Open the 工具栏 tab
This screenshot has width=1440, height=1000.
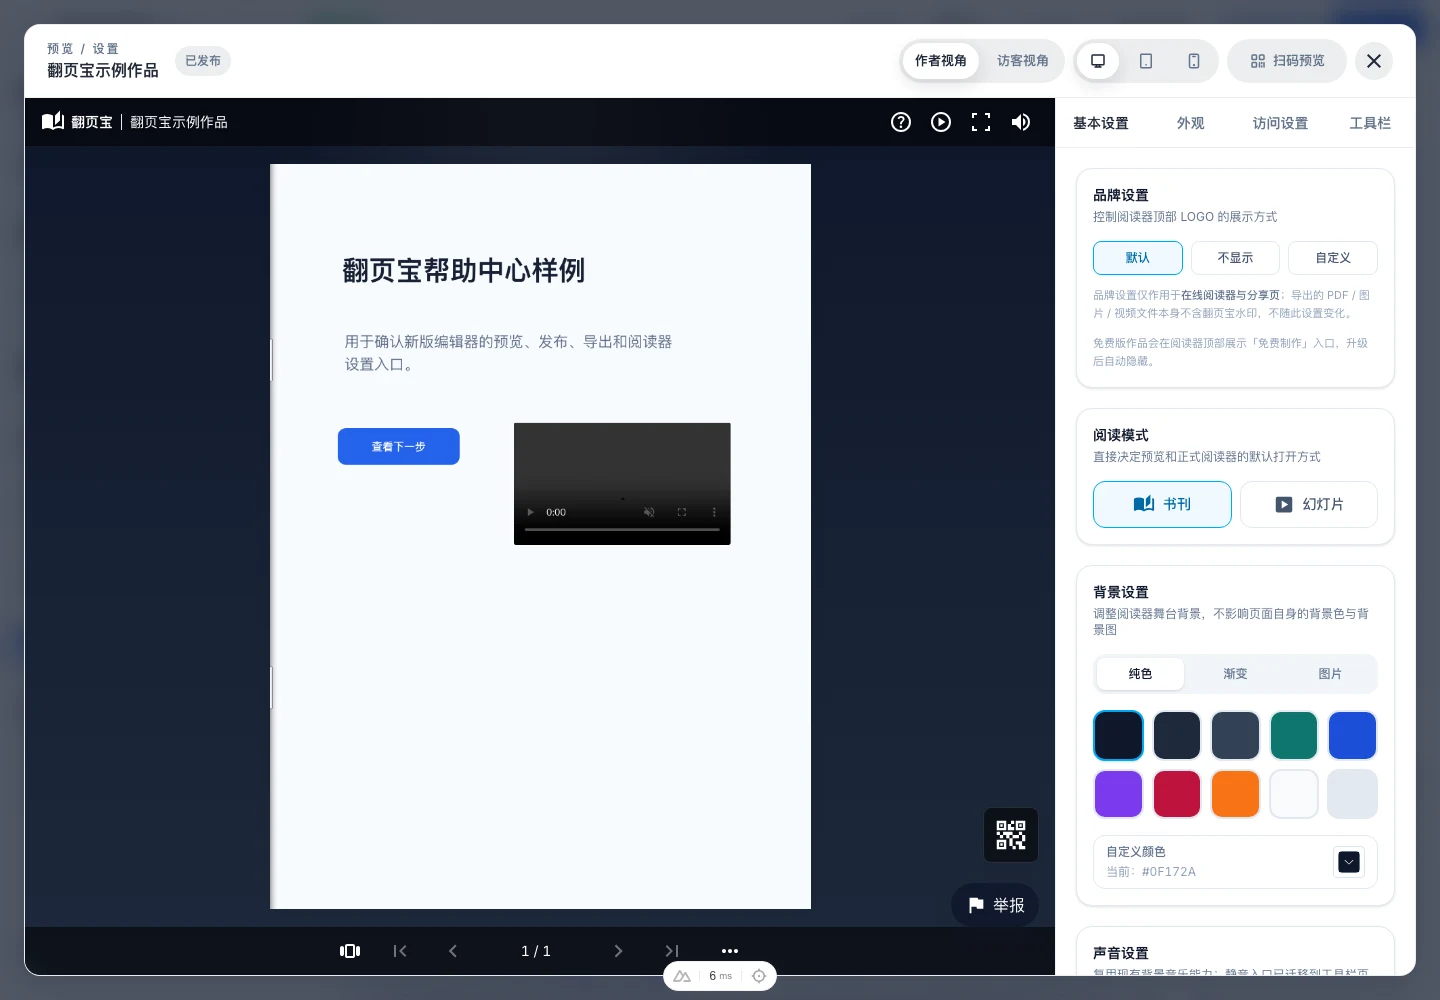[x=1370, y=123]
